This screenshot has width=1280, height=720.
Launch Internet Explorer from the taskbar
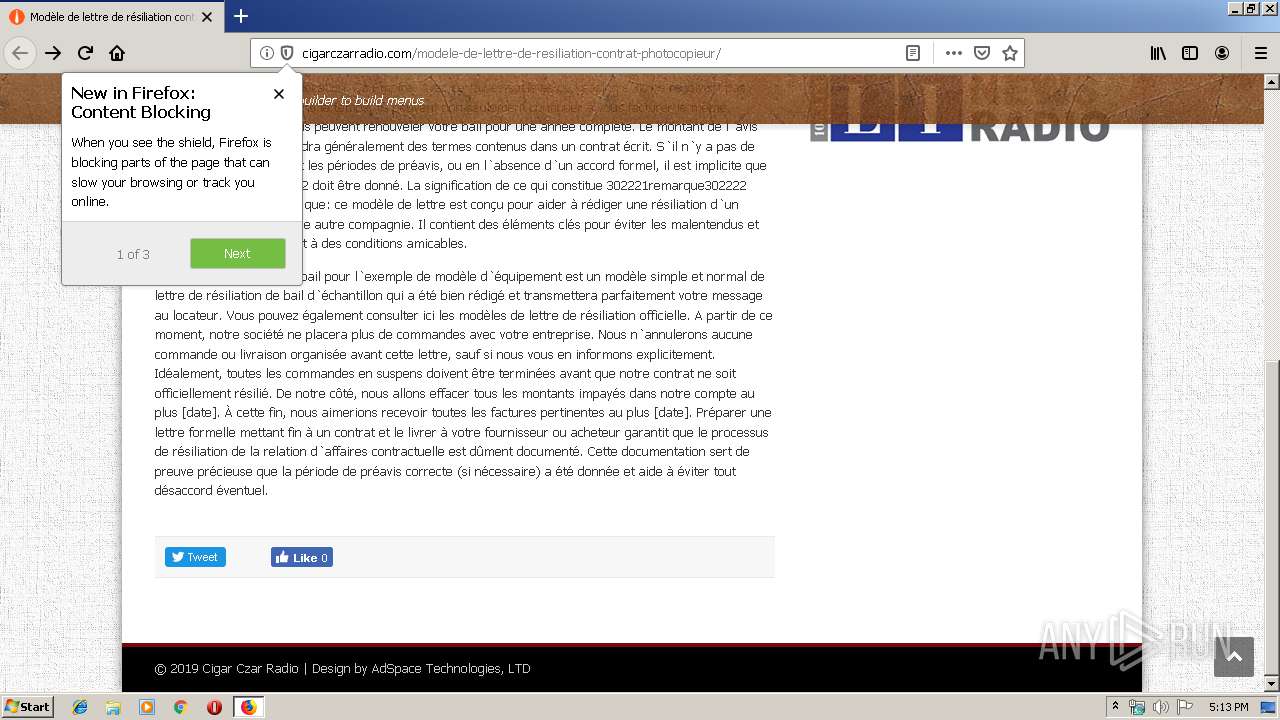tap(80, 707)
